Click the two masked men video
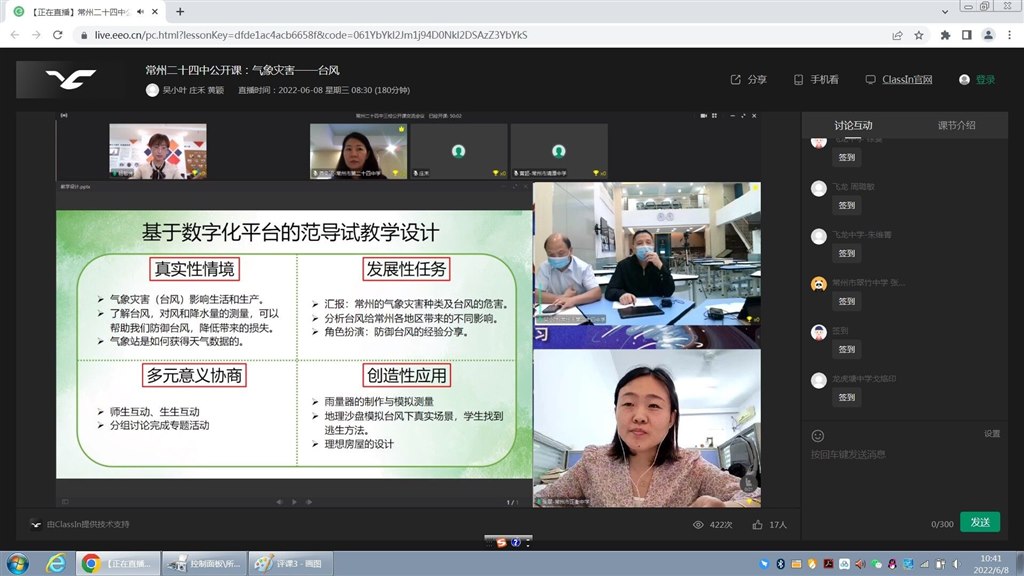1024x576 pixels. 647,253
